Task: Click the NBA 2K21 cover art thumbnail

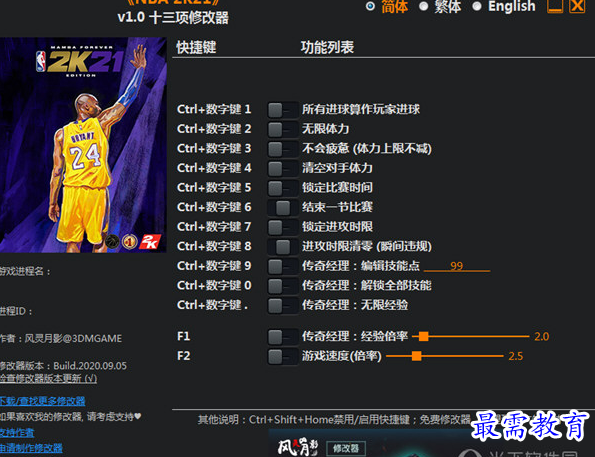Action: click(83, 145)
